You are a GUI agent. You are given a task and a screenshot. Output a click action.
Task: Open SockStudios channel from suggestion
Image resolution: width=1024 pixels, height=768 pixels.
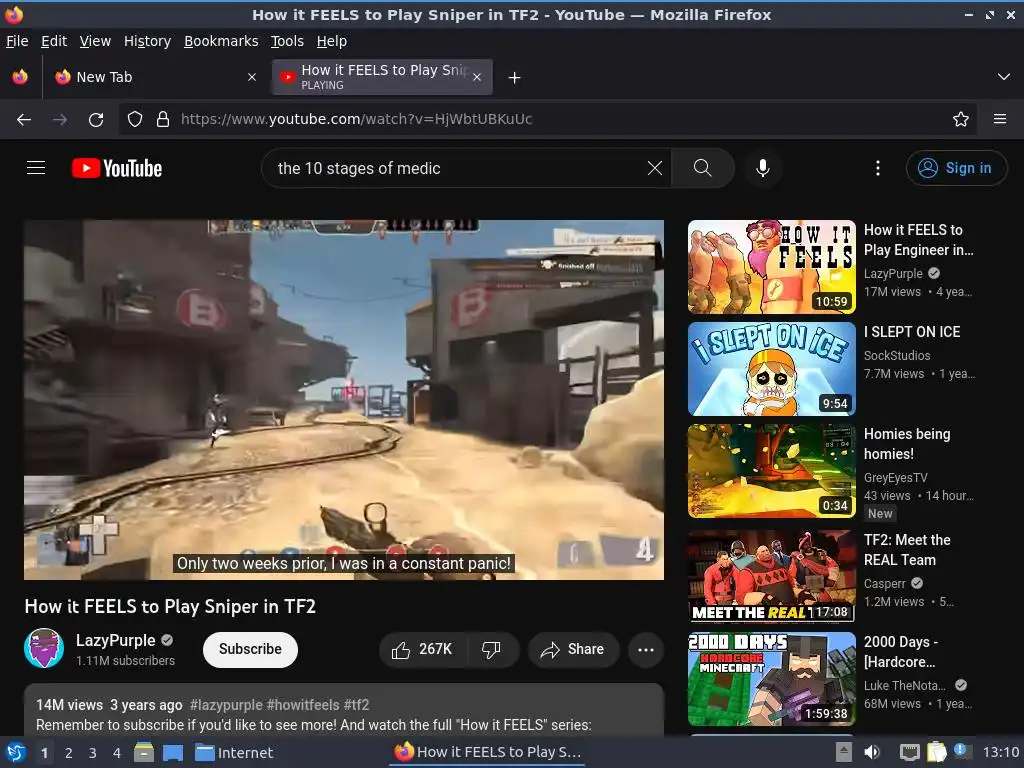tap(897, 356)
